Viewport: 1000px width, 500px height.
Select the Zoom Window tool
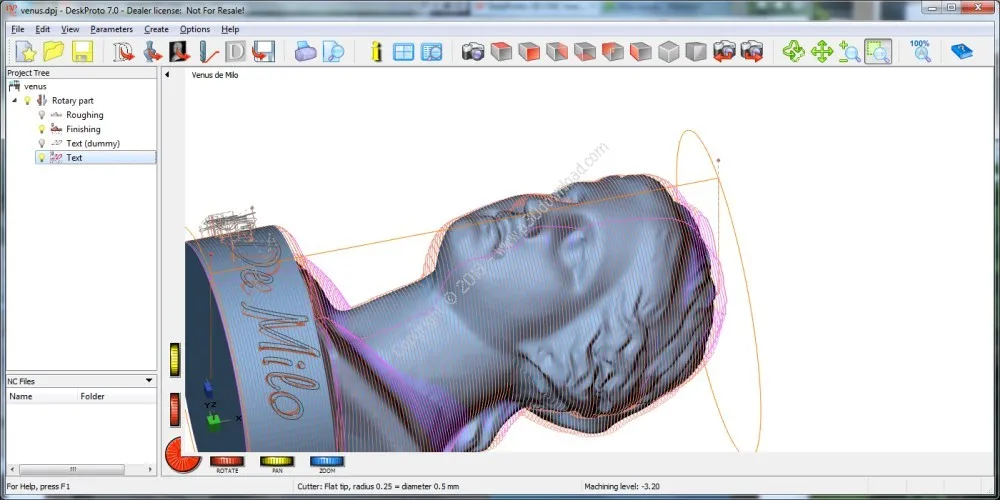point(878,52)
